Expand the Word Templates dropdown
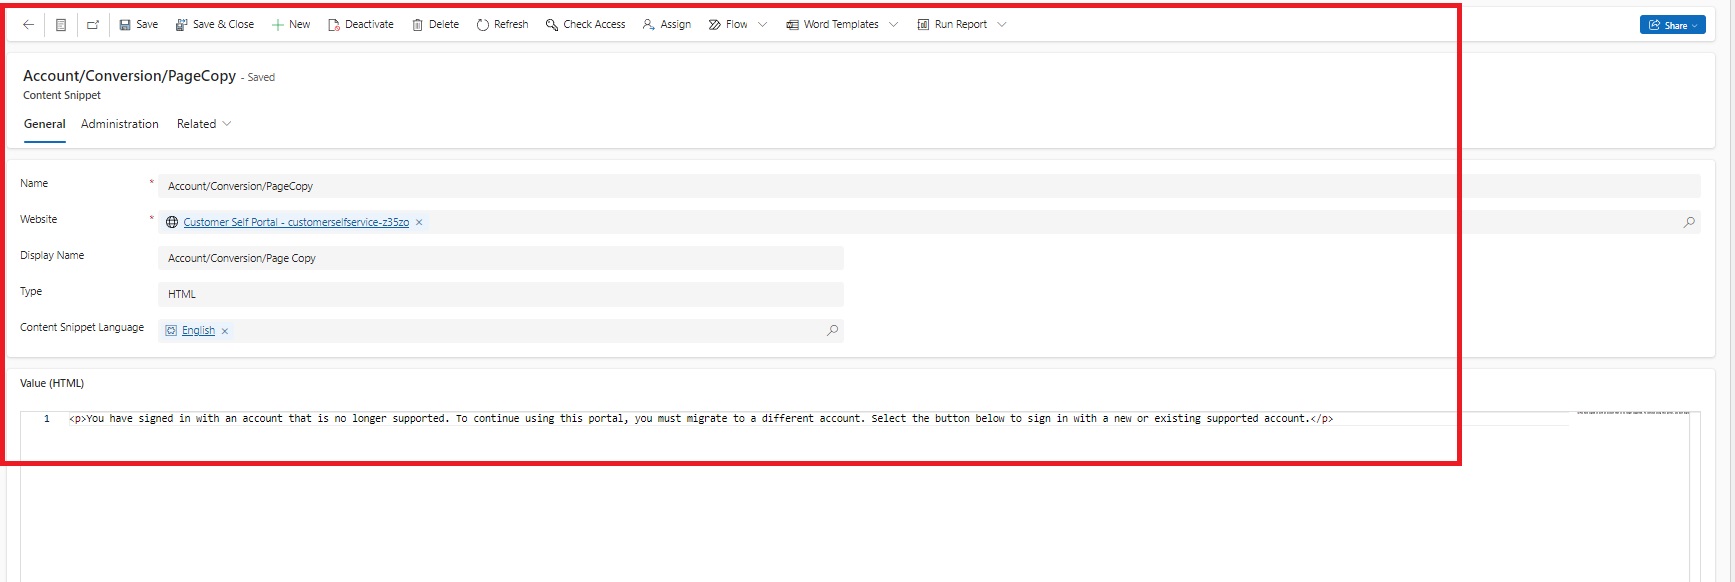Image resolution: width=1735 pixels, height=582 pixels. pyautogui.click(x=893, y=25)
